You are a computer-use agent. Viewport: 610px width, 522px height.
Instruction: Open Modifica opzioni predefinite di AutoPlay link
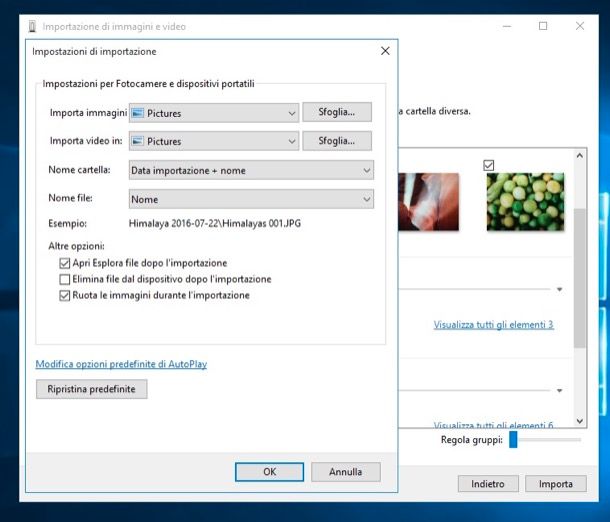coord(121,364)
